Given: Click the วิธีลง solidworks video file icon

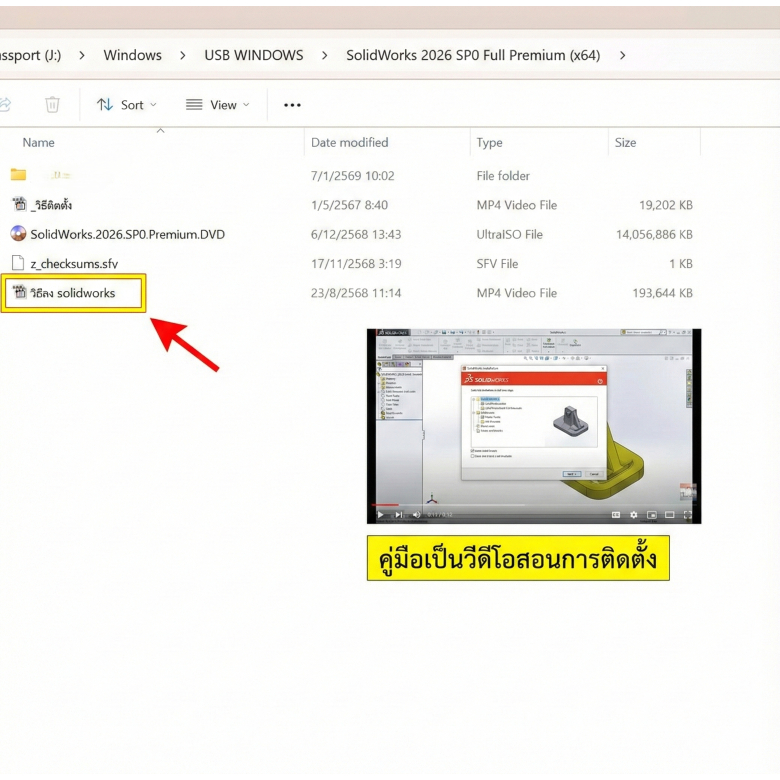Looking at the screenshot, I should coord(19,293).
